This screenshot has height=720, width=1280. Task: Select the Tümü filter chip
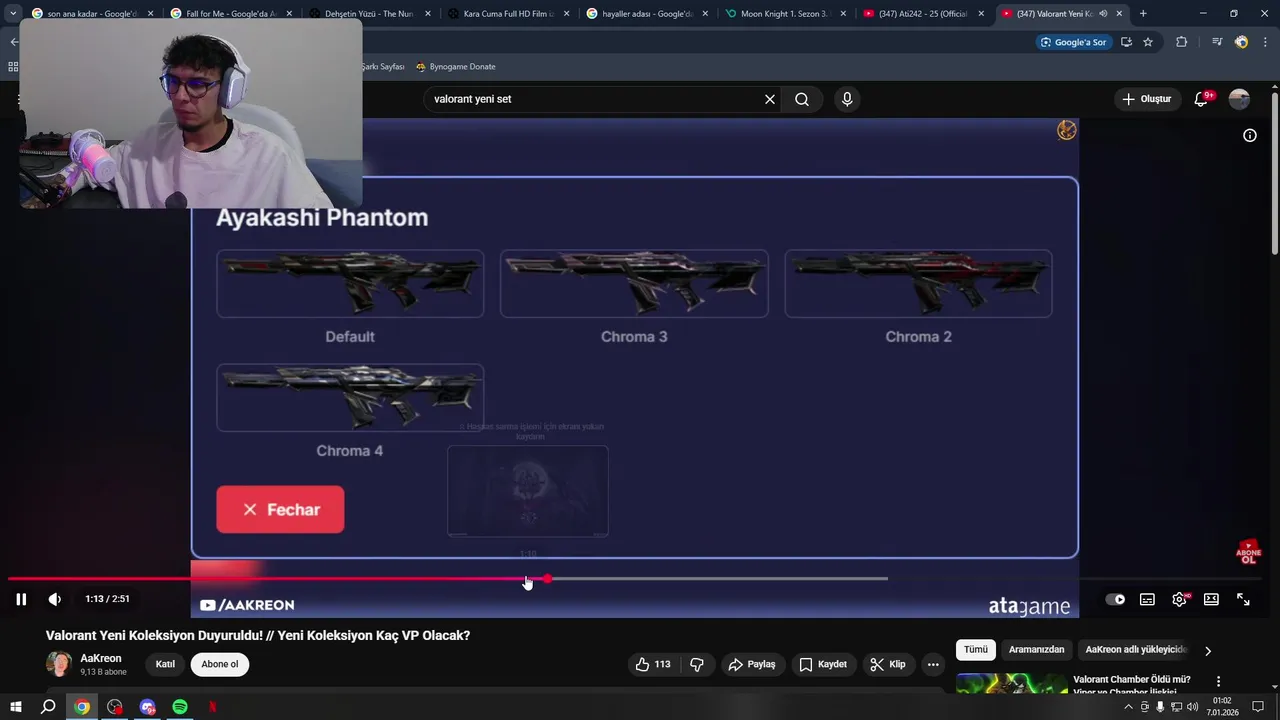pyautogui.click(x=976, y=650)
